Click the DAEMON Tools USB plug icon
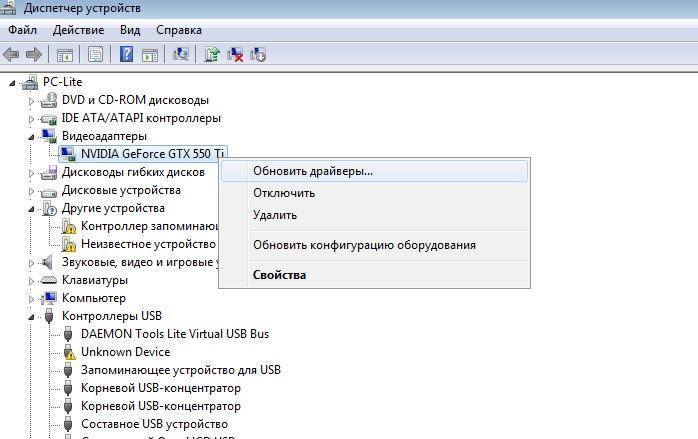 (x=68, y=334)
